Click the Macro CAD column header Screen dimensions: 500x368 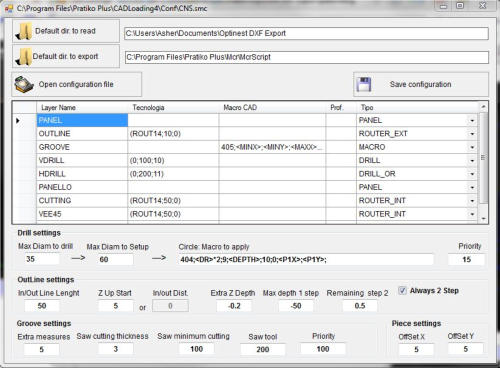click(272, 108)
